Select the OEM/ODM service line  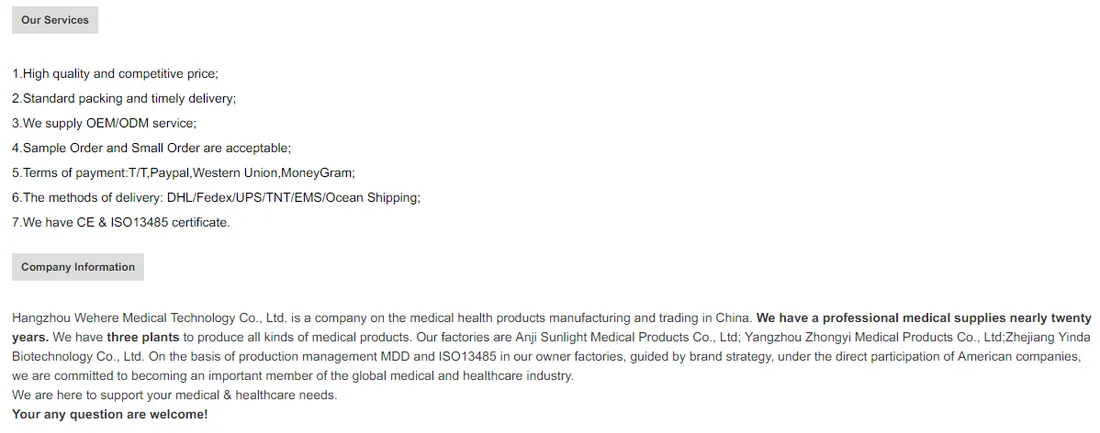point(105,124)
